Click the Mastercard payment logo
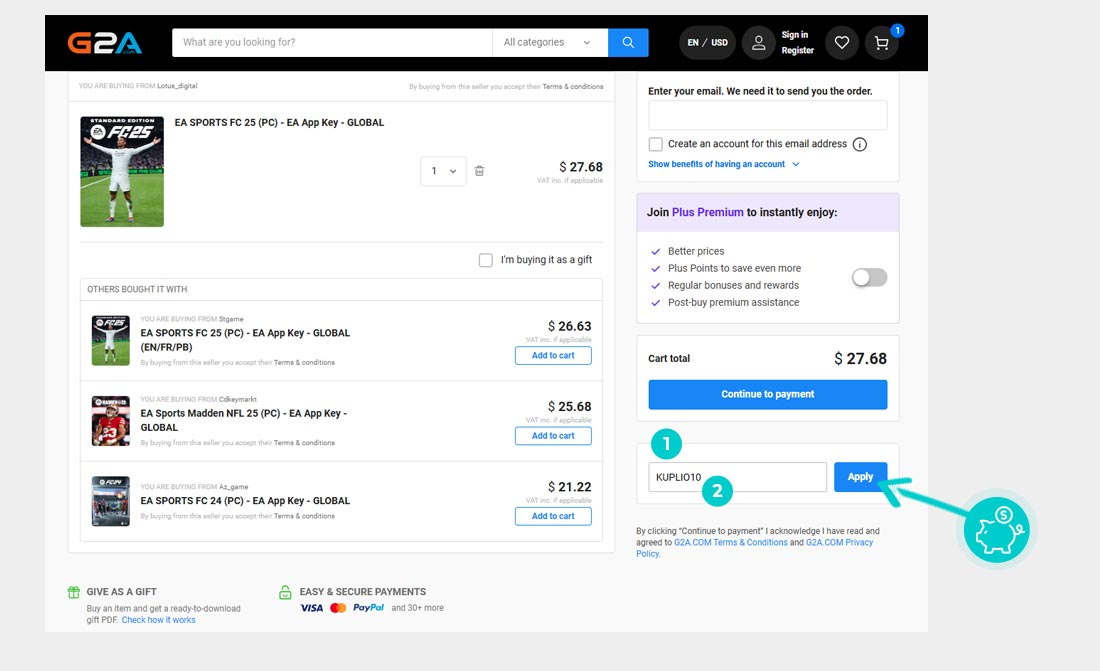This screenshot has height=671, width=1100. (x=338, y=608)
